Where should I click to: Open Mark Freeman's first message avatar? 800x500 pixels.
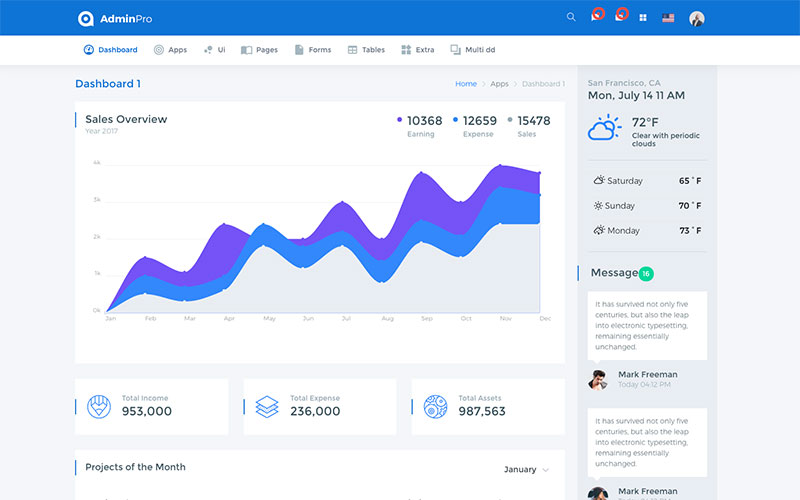coord(598,380)
